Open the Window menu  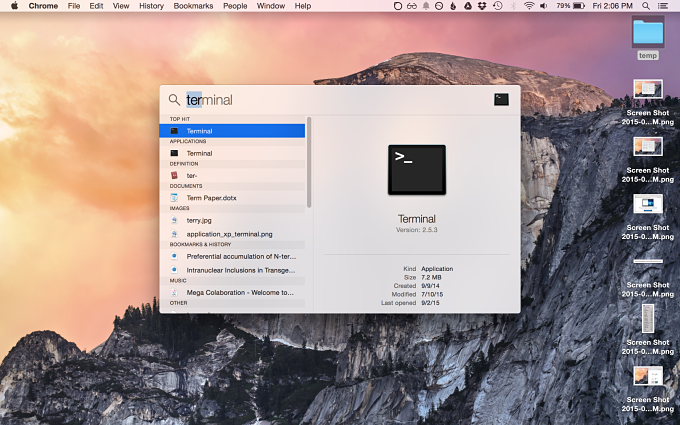(271, 6)
